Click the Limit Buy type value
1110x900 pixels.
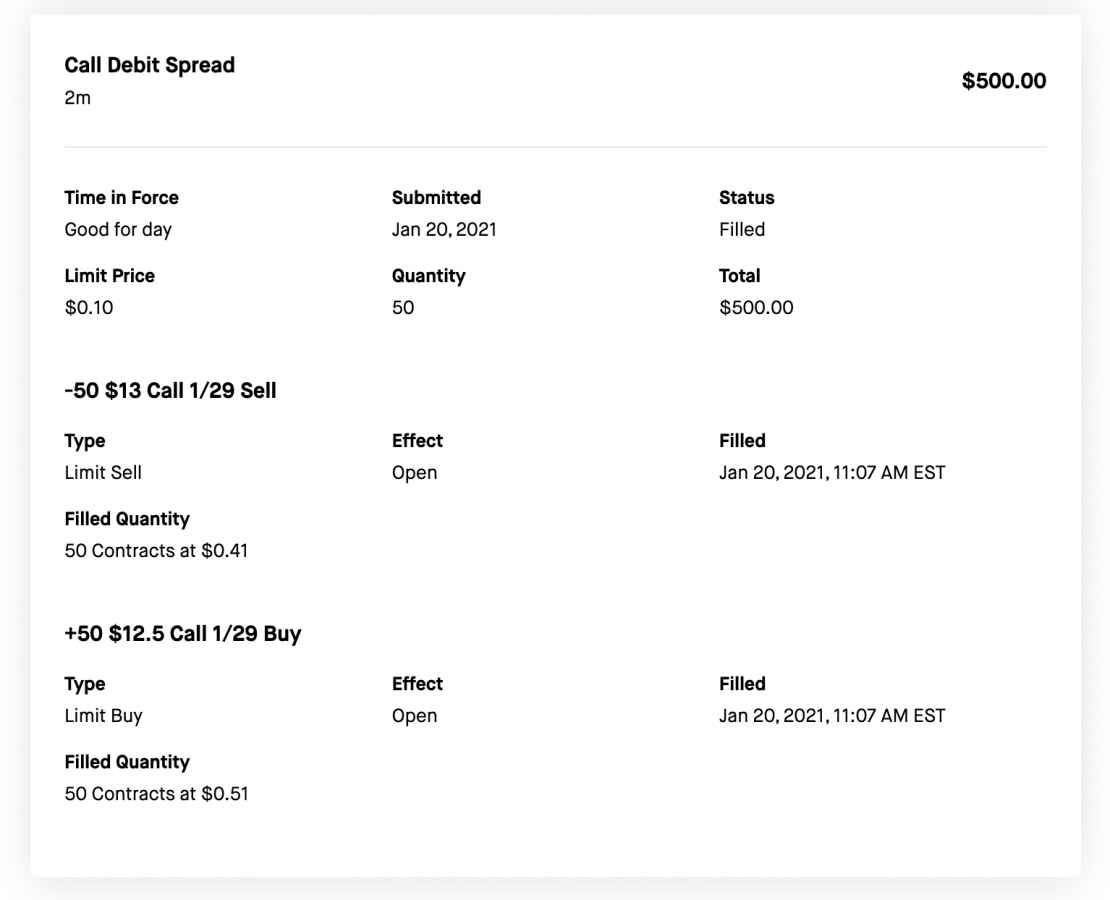click(103, 715)
